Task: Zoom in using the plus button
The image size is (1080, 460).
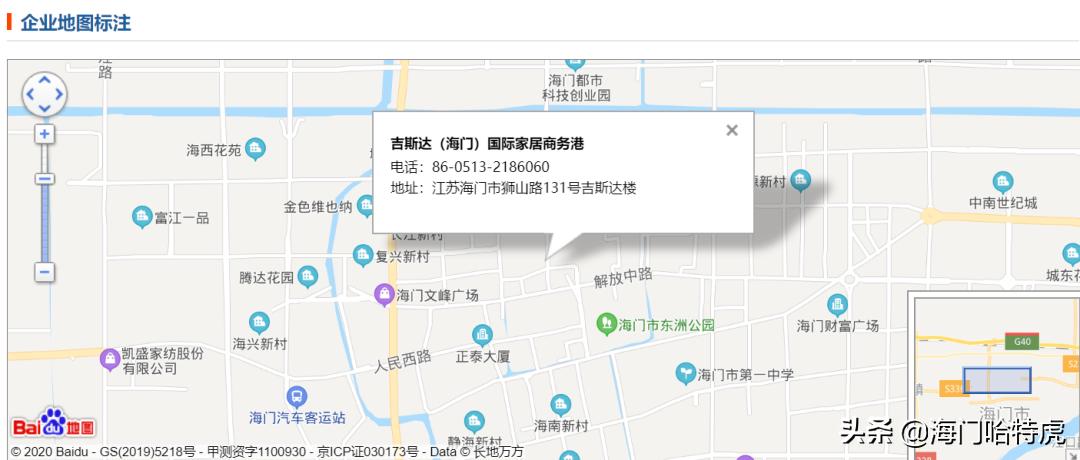Action: [45, 134]
